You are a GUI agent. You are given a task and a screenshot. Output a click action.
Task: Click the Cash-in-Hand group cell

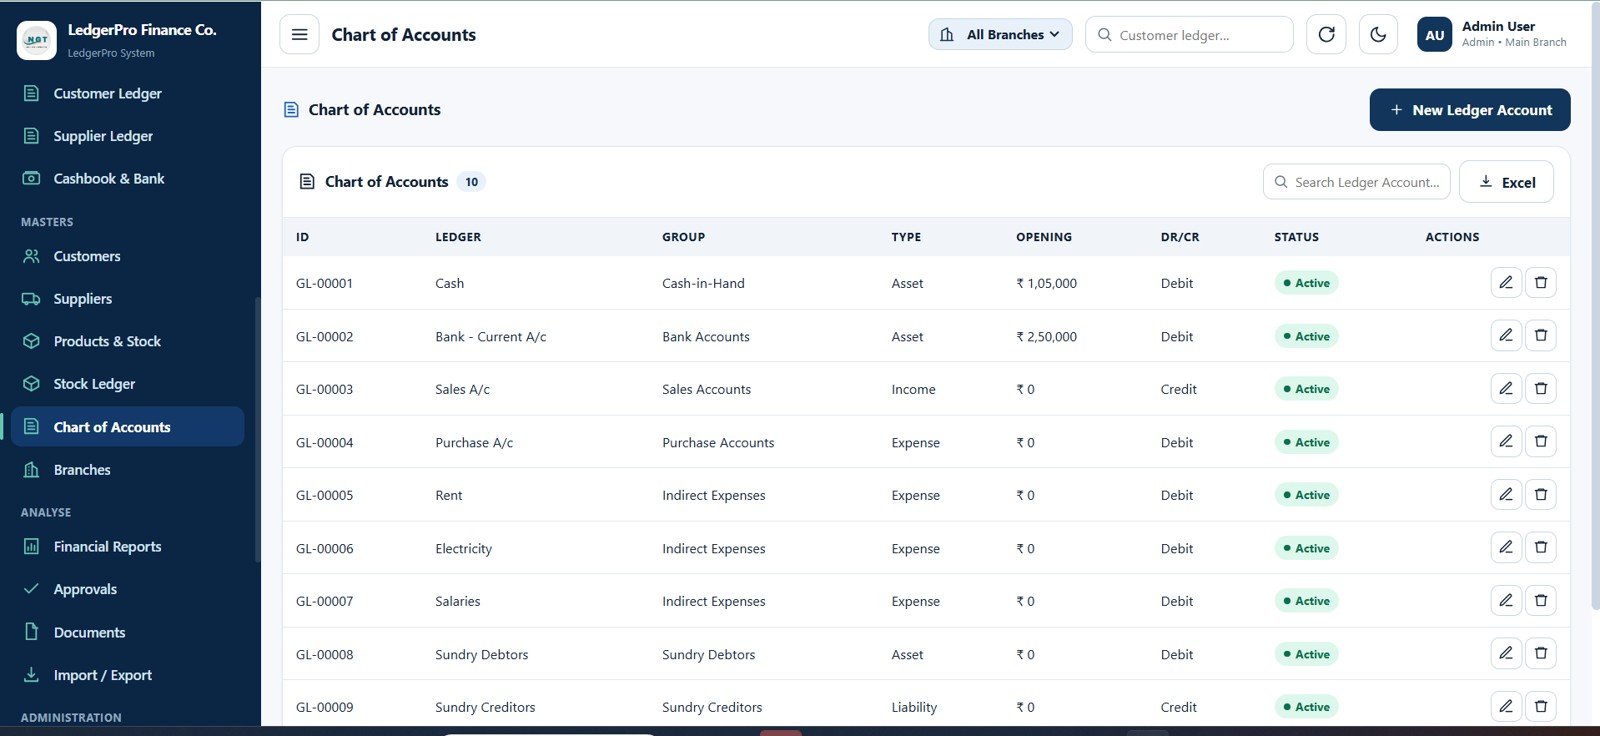[703, 284]
